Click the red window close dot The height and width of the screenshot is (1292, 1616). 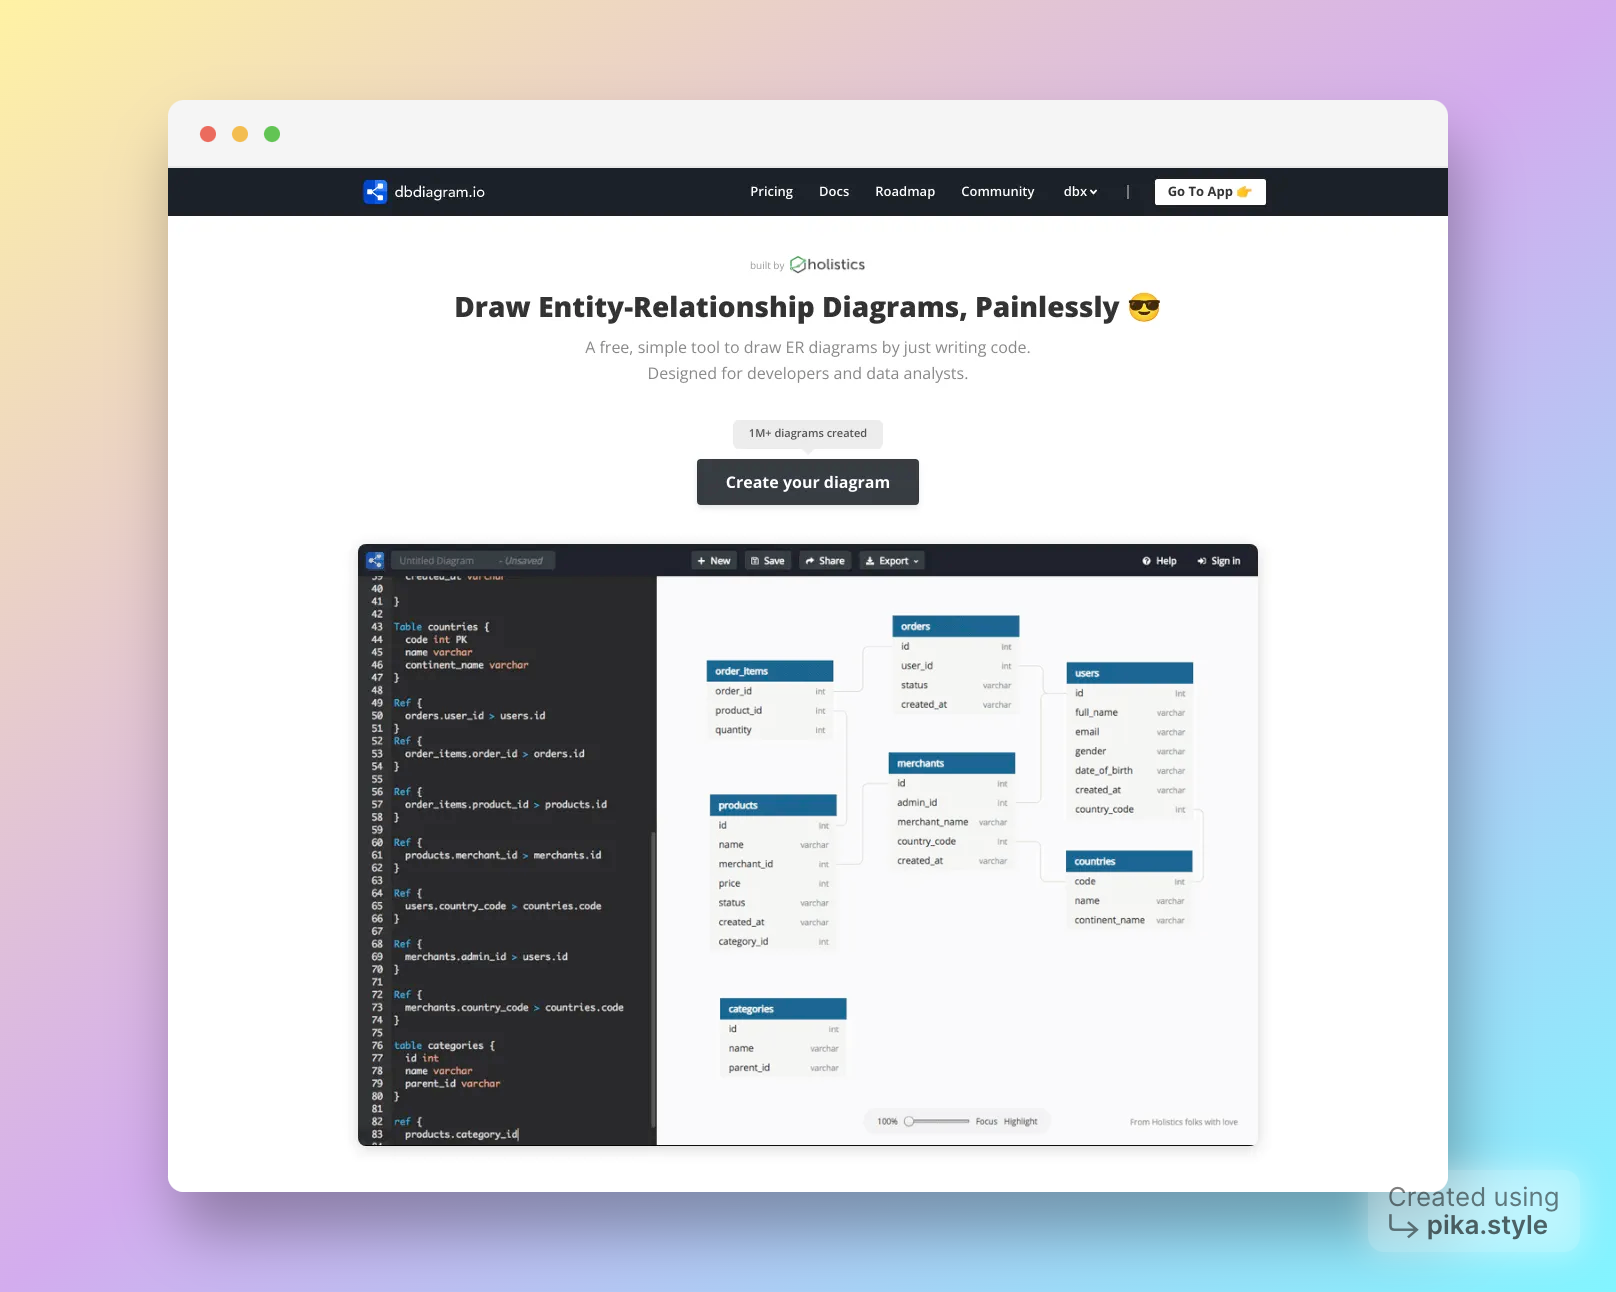(208, 134)
